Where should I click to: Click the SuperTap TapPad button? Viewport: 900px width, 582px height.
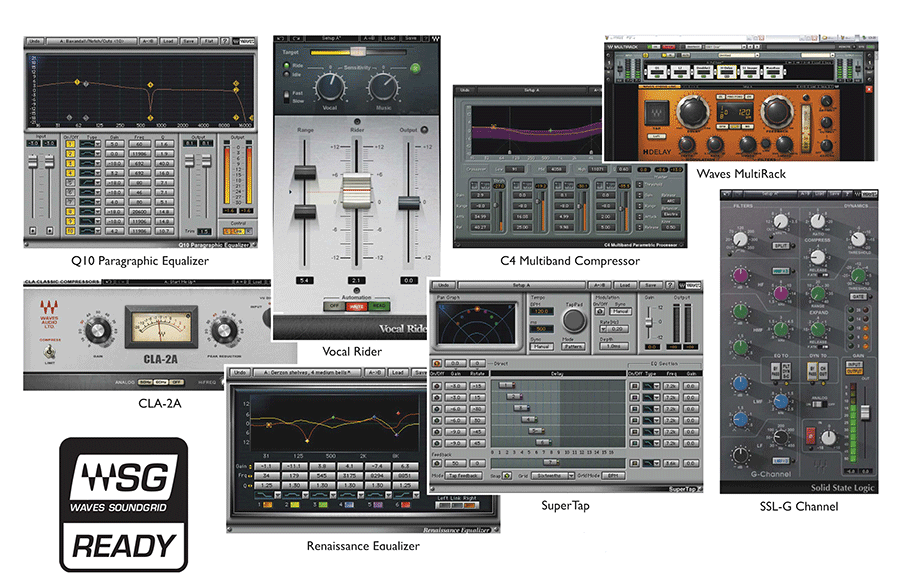coord(573,321)
